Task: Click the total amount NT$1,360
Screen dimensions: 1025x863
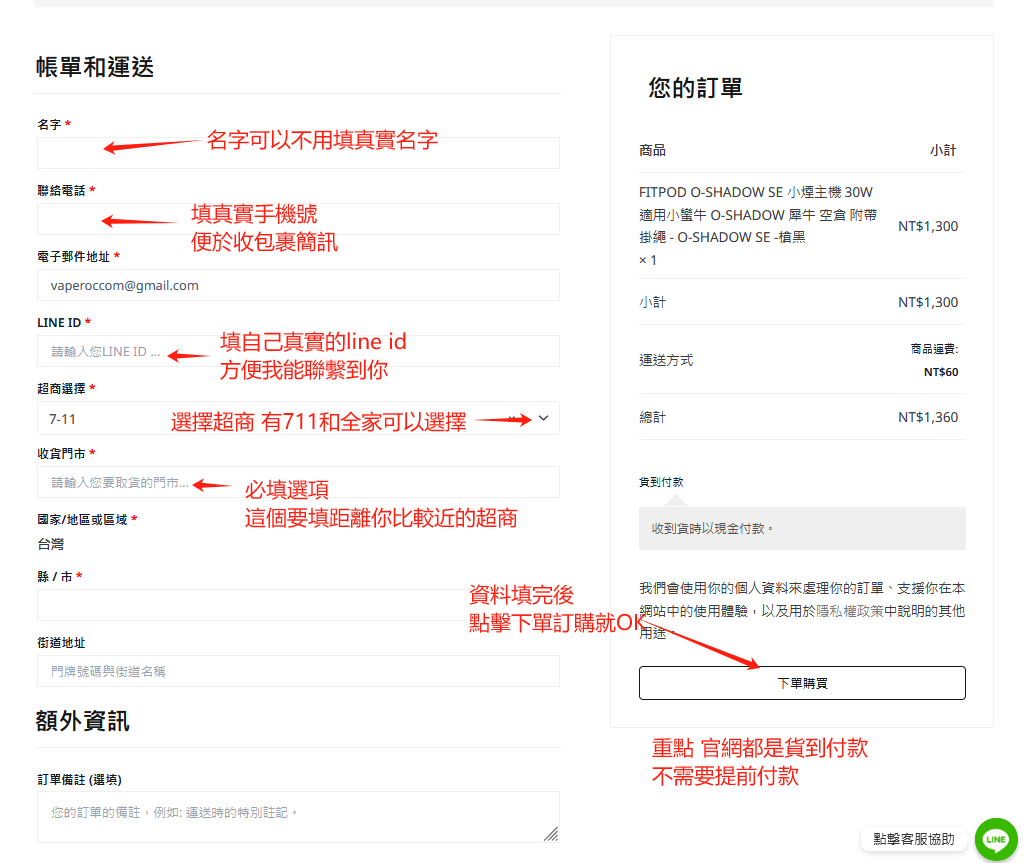Action: click(928, 417)
